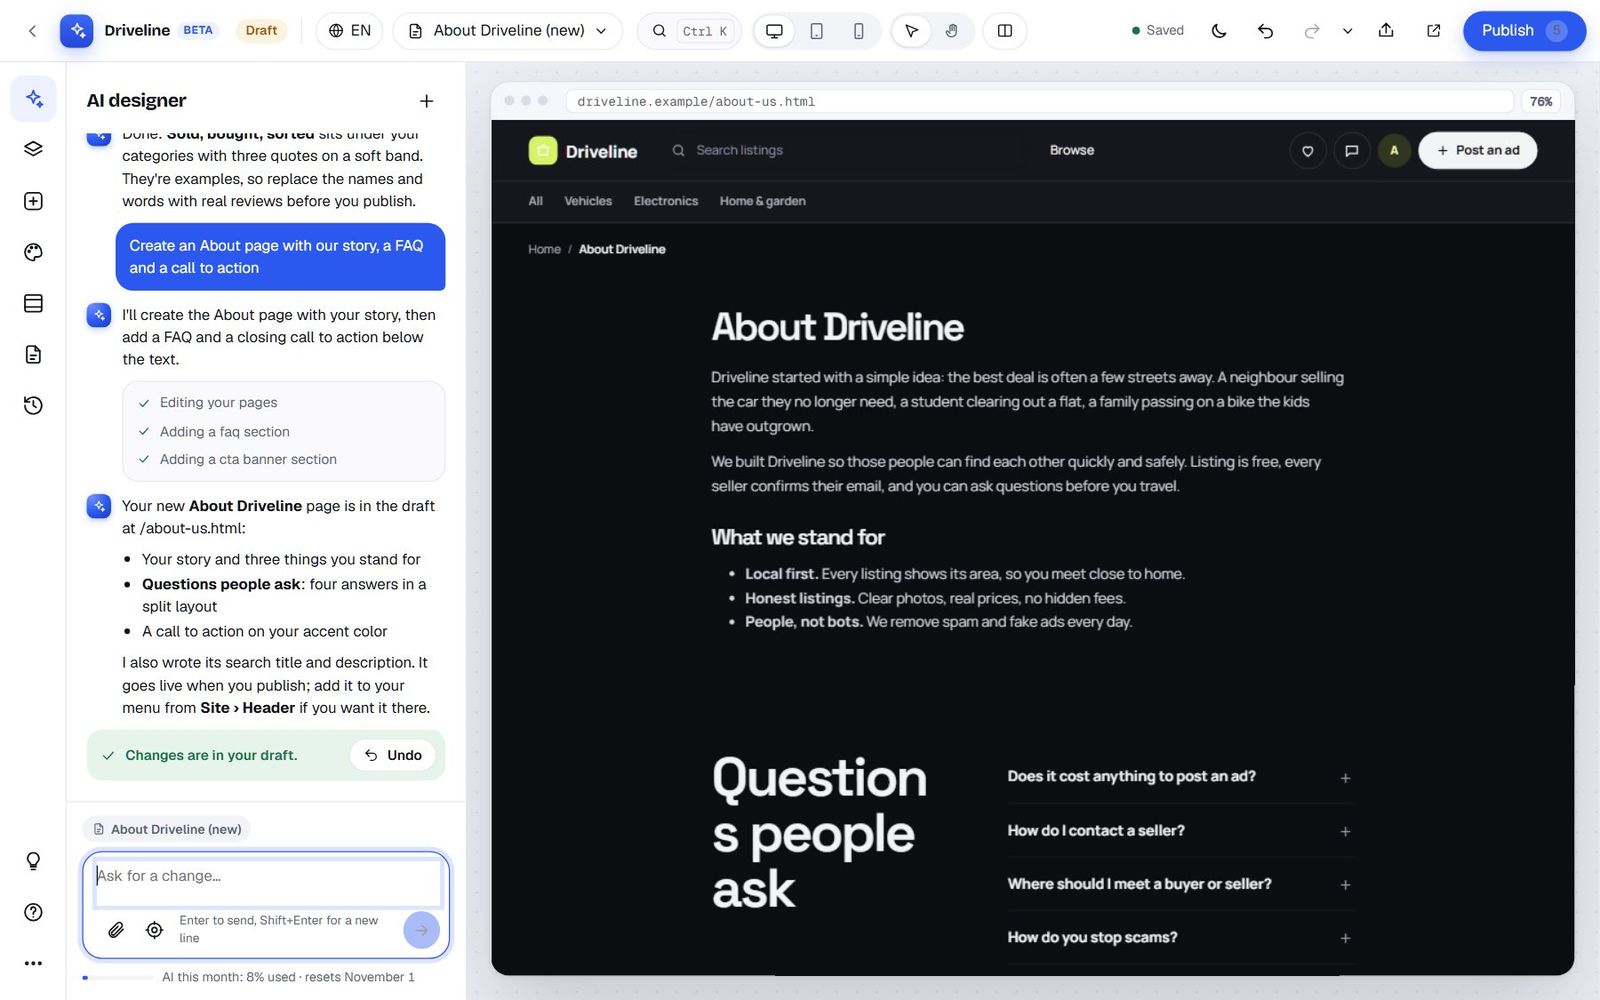The width and height of the screenshot is (1600, 1000).
Task: Click the share export icon
Action: pyautogui.click(x=1386, y=31)
